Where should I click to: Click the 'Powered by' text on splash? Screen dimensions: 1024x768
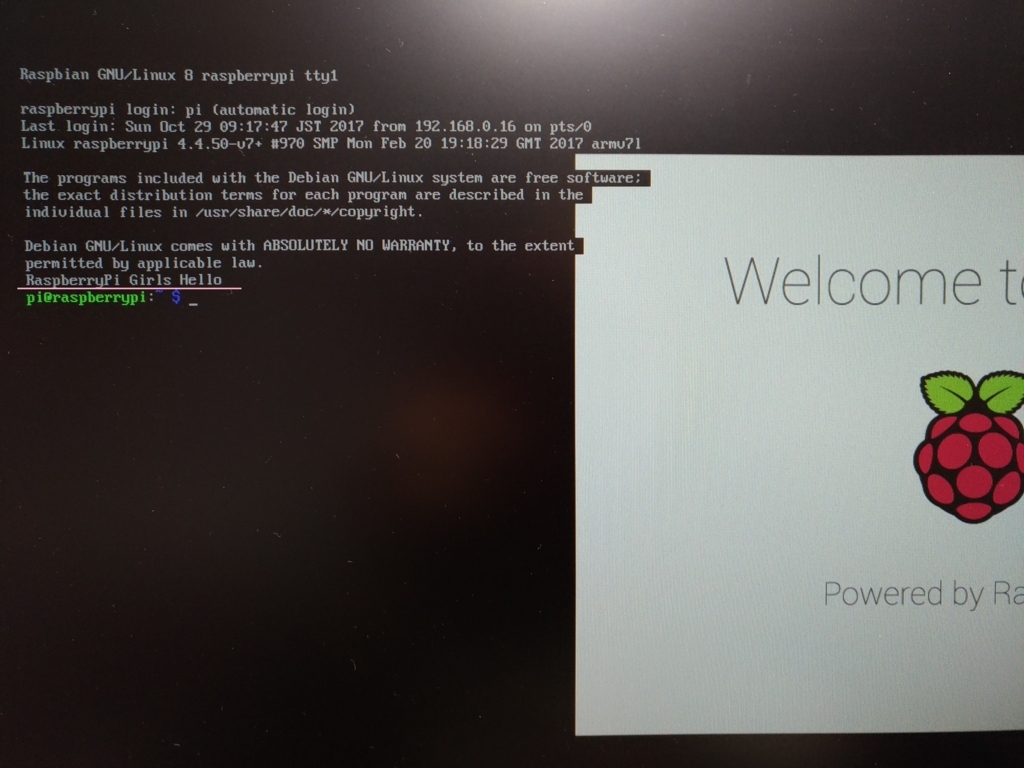903,594
